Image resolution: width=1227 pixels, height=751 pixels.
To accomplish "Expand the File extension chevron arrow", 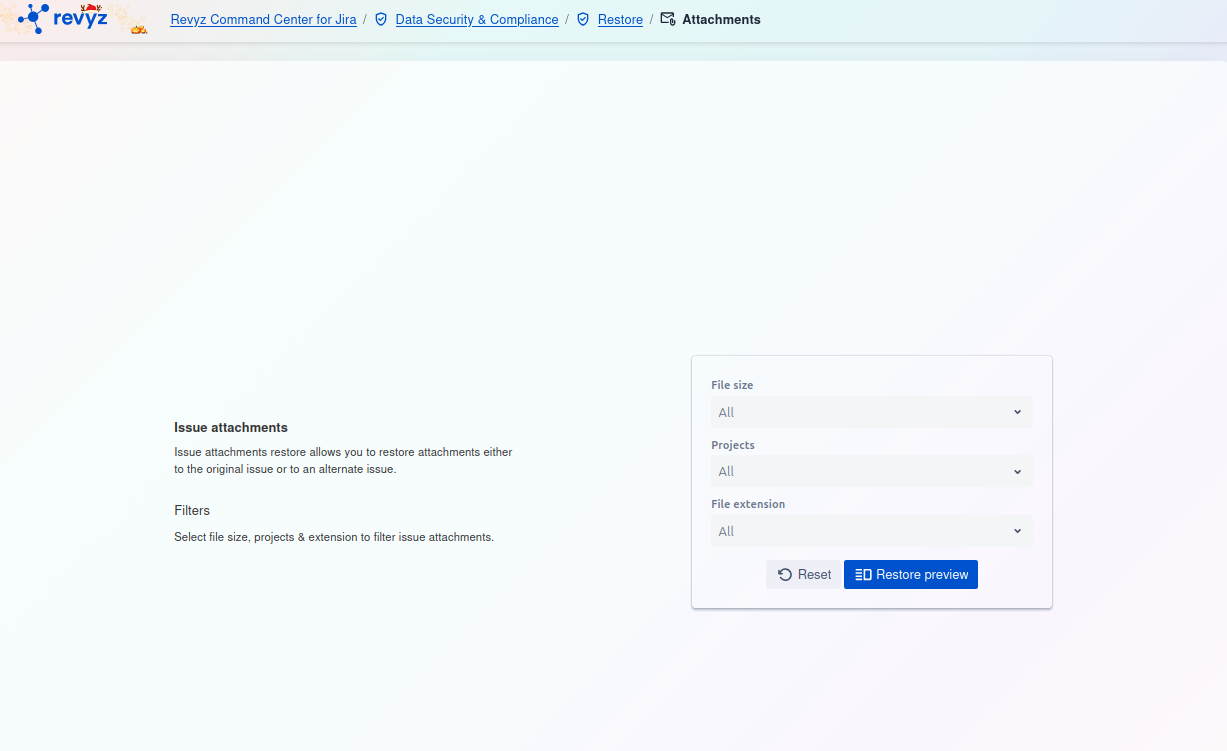I will tap(1017, 531).
